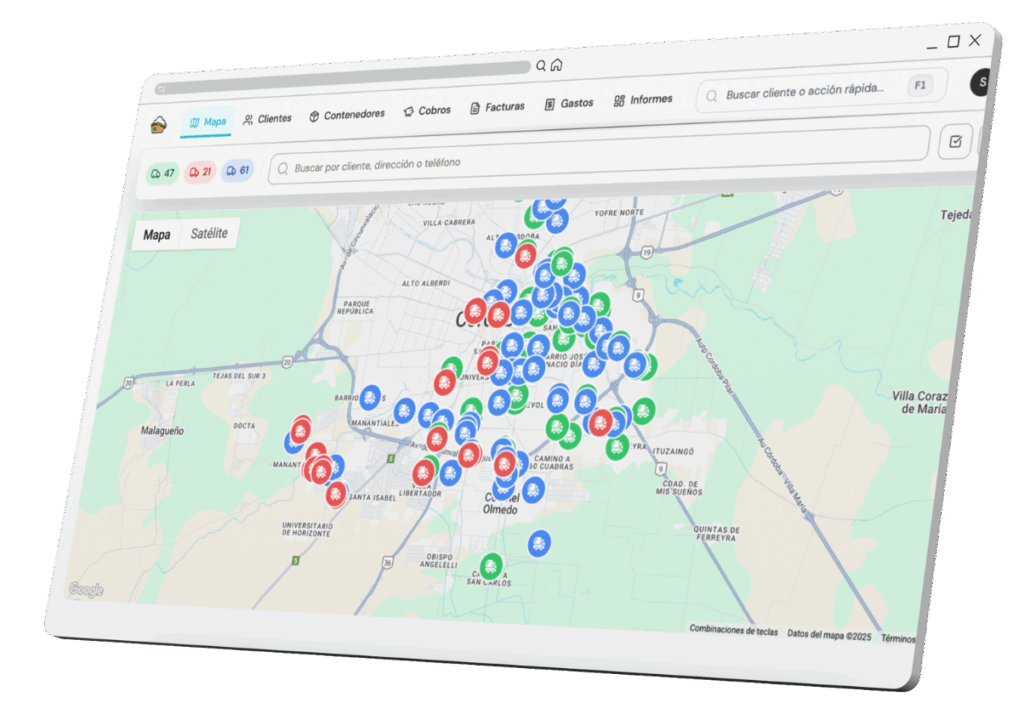Open the user profile avatar

pyautogui.click(x=981, y=82)
